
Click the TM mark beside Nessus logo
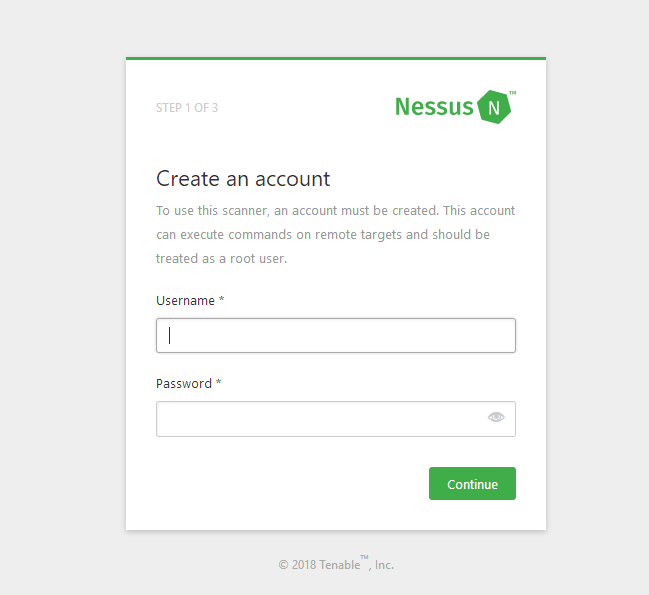tap(512, 93)
